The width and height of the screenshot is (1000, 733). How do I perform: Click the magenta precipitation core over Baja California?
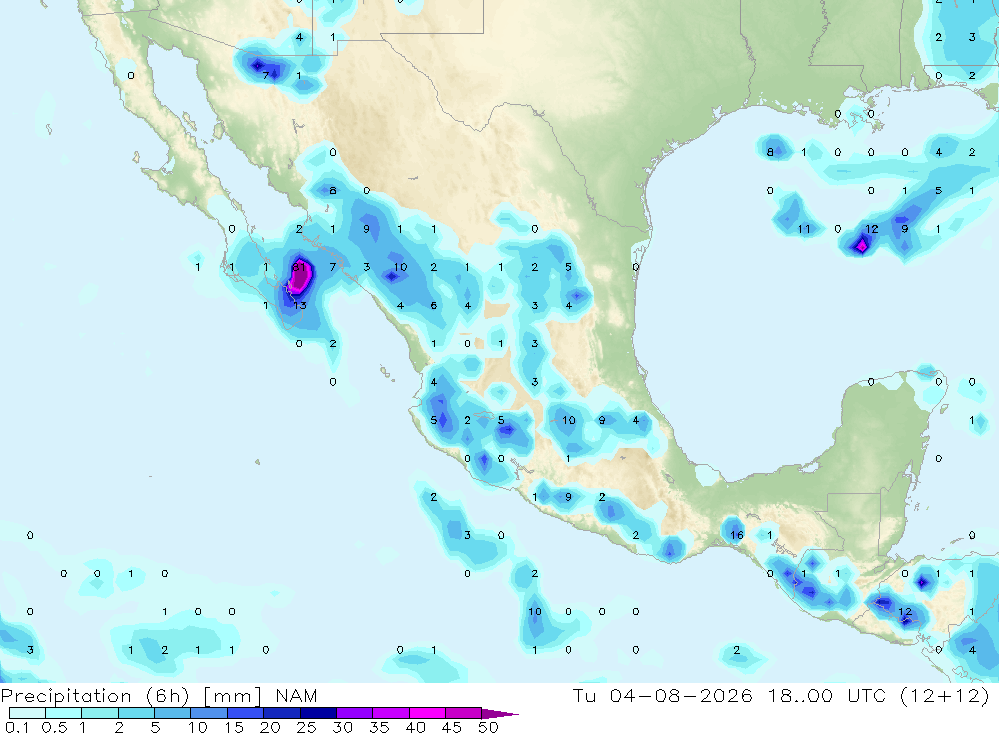[x=300, y=277]
